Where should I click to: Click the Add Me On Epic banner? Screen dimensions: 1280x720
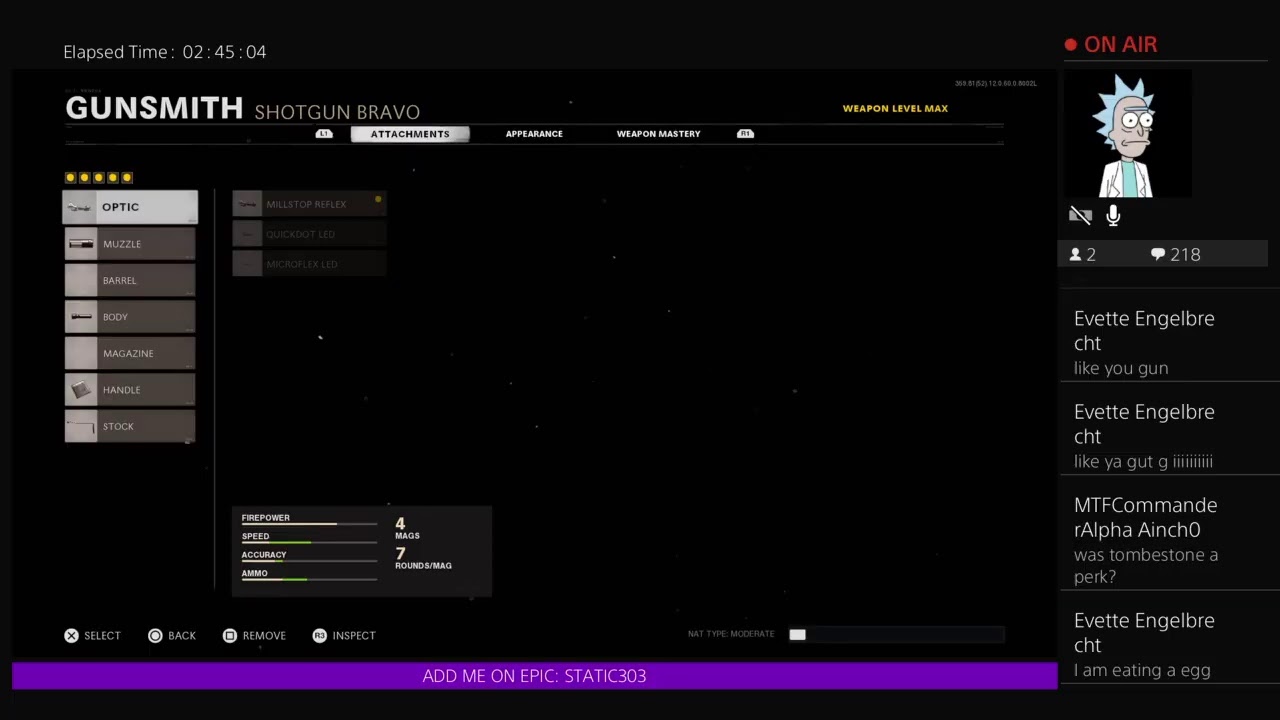(x=534, y=676)
